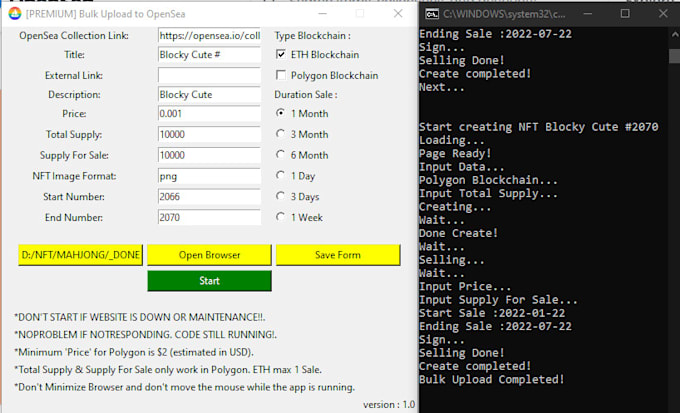Edit the Price field value
Viewport: 680px width, 413px height.
pos(209,115)
